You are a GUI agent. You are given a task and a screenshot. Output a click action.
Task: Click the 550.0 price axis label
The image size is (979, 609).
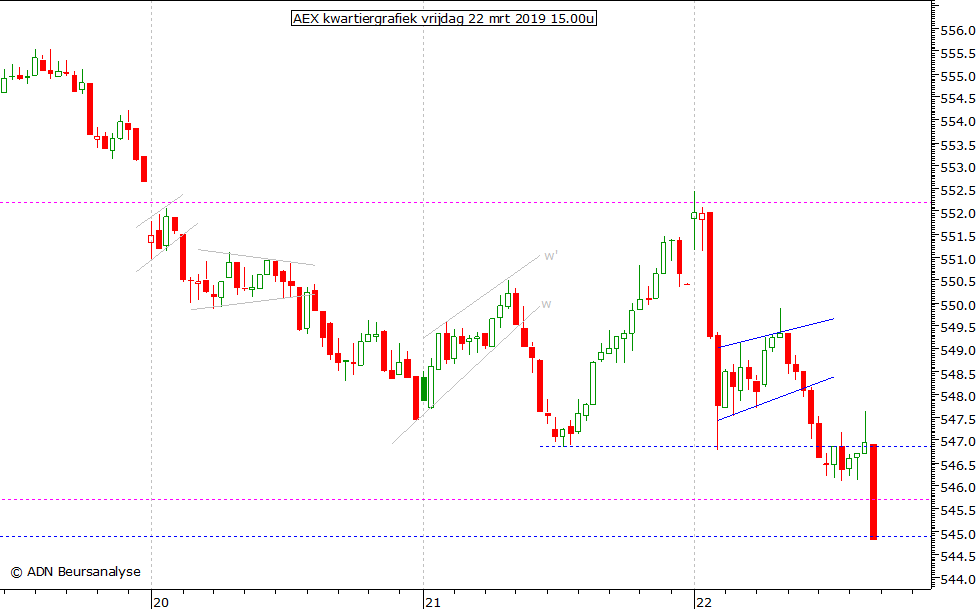958,306
